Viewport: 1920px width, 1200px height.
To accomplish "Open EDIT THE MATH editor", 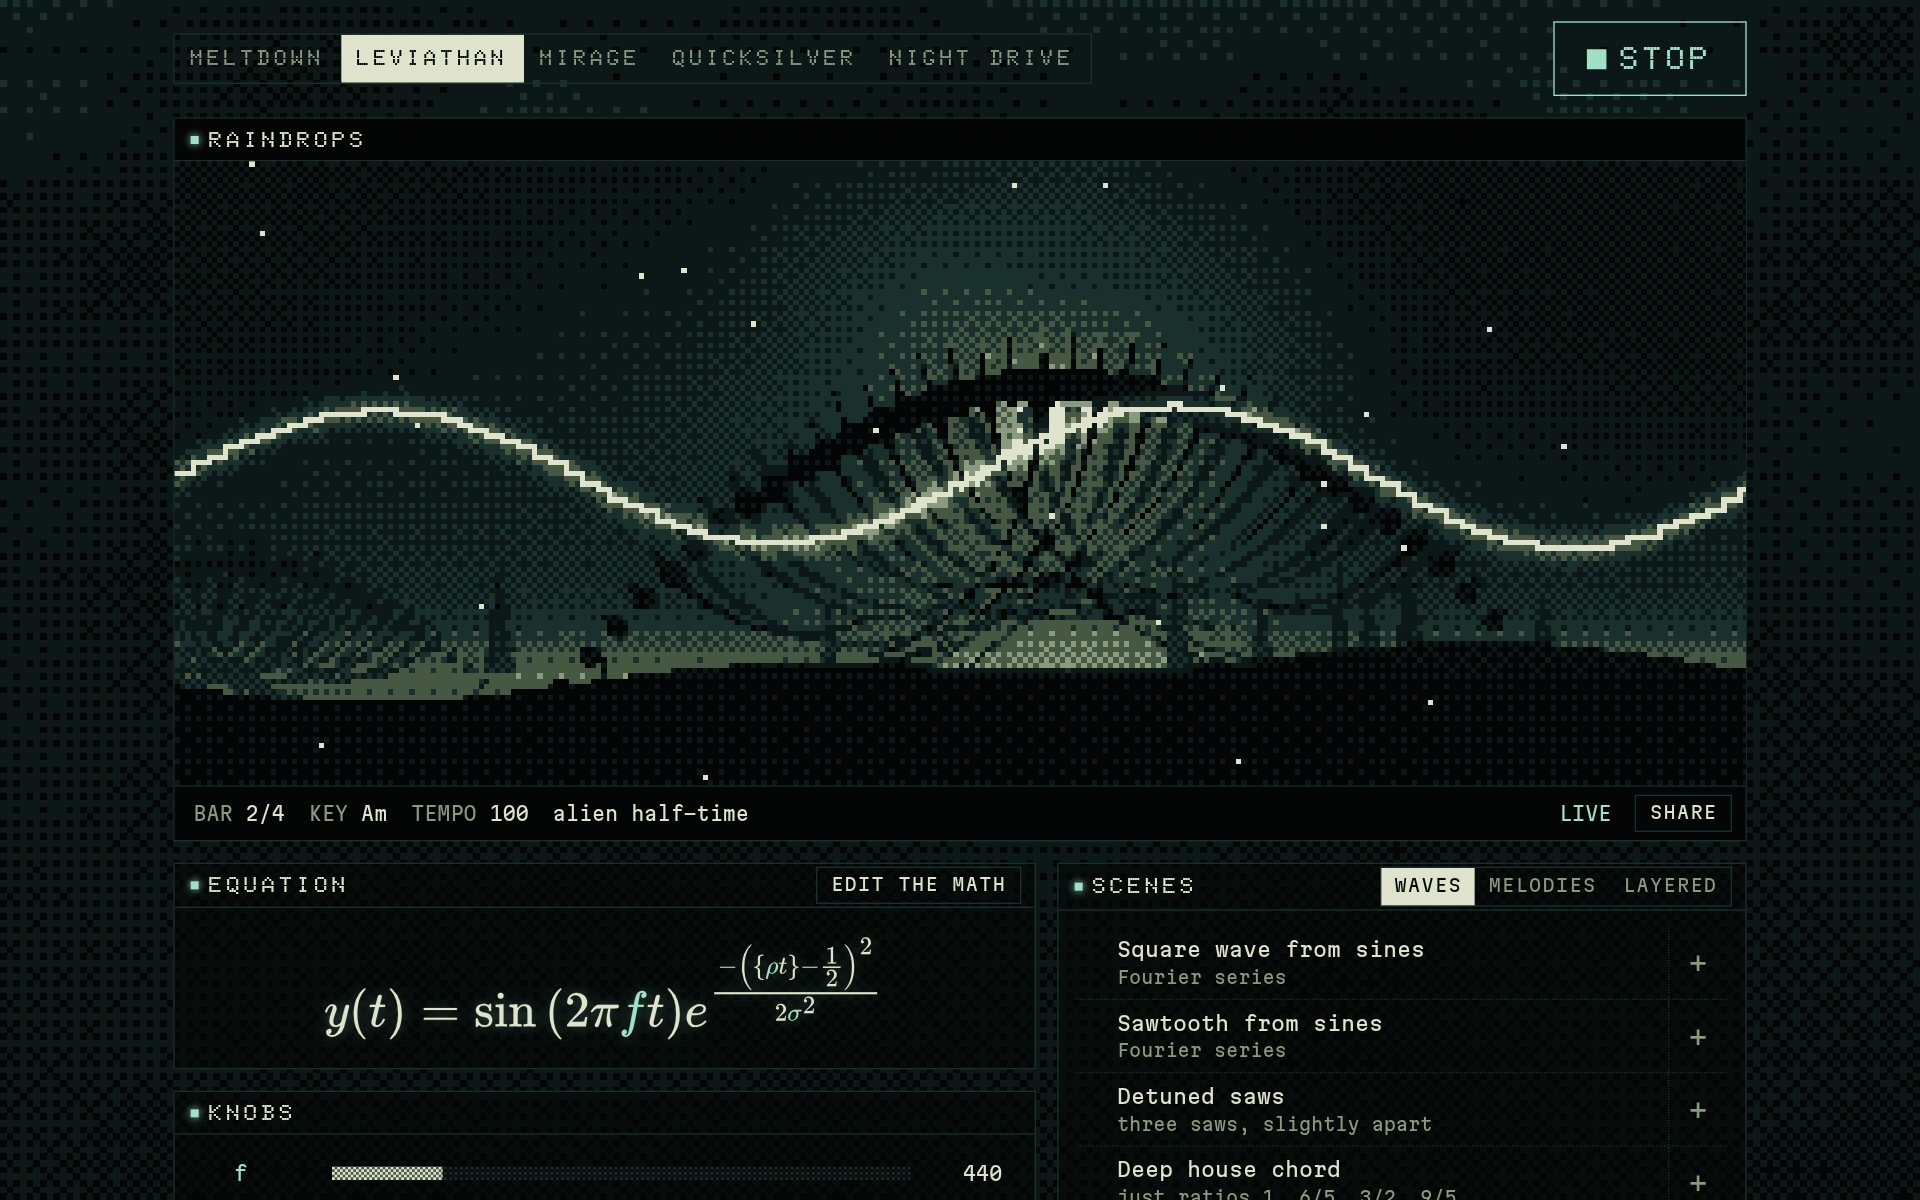I will point(918,885).
